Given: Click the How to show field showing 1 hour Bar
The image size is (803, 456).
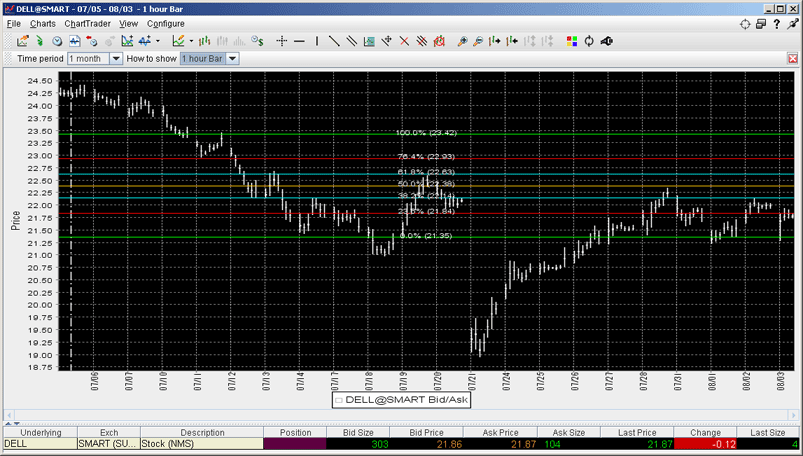Looking at the screenshot, I should 203,58.
